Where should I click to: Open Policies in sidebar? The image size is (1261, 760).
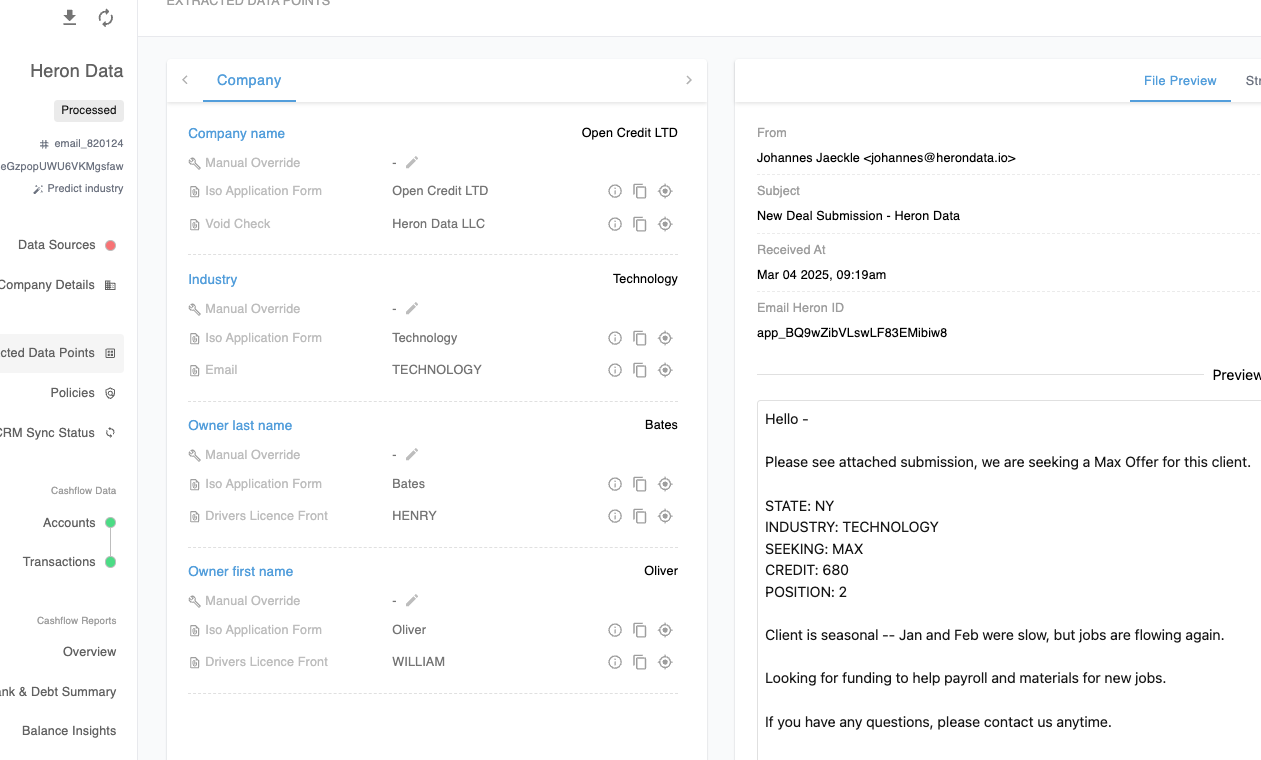pyautogui.click(x=83, y=393)
